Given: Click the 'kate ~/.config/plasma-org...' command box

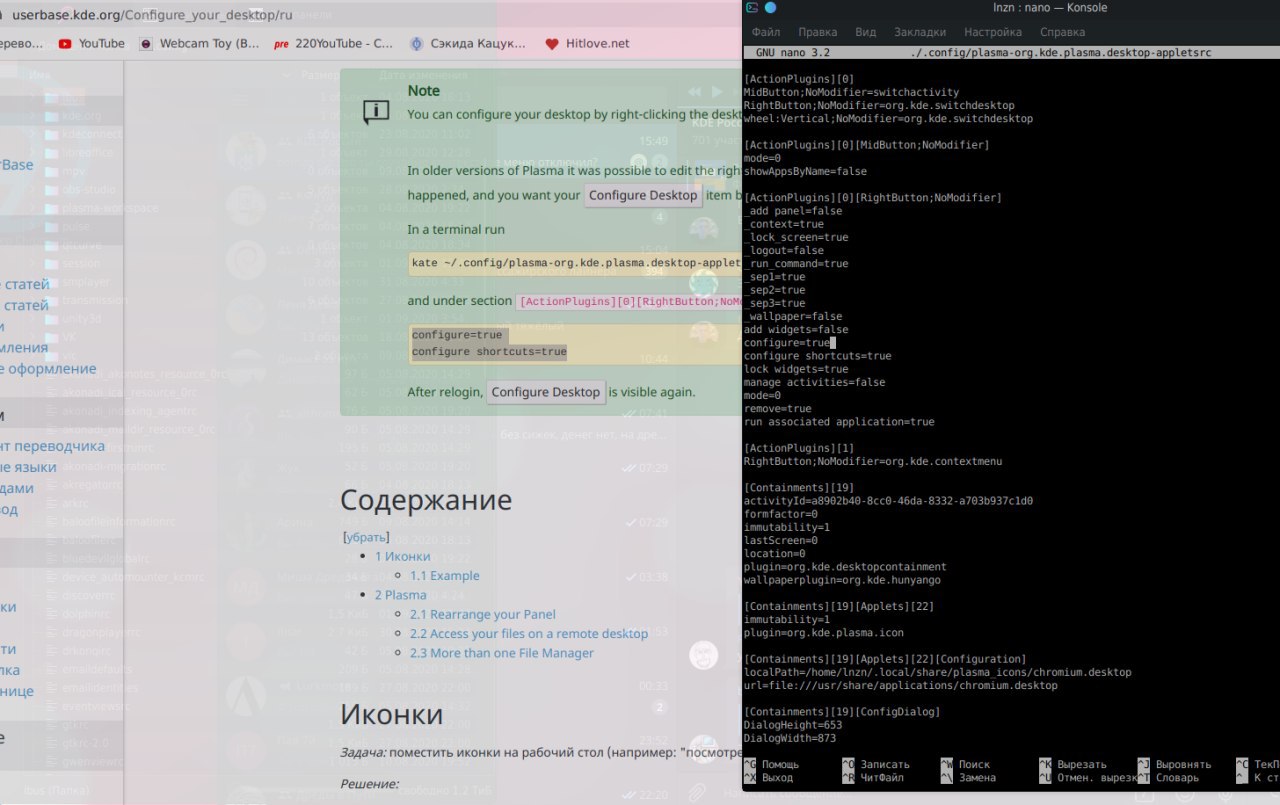Looking at the screenshot, I should pos(575,264).
